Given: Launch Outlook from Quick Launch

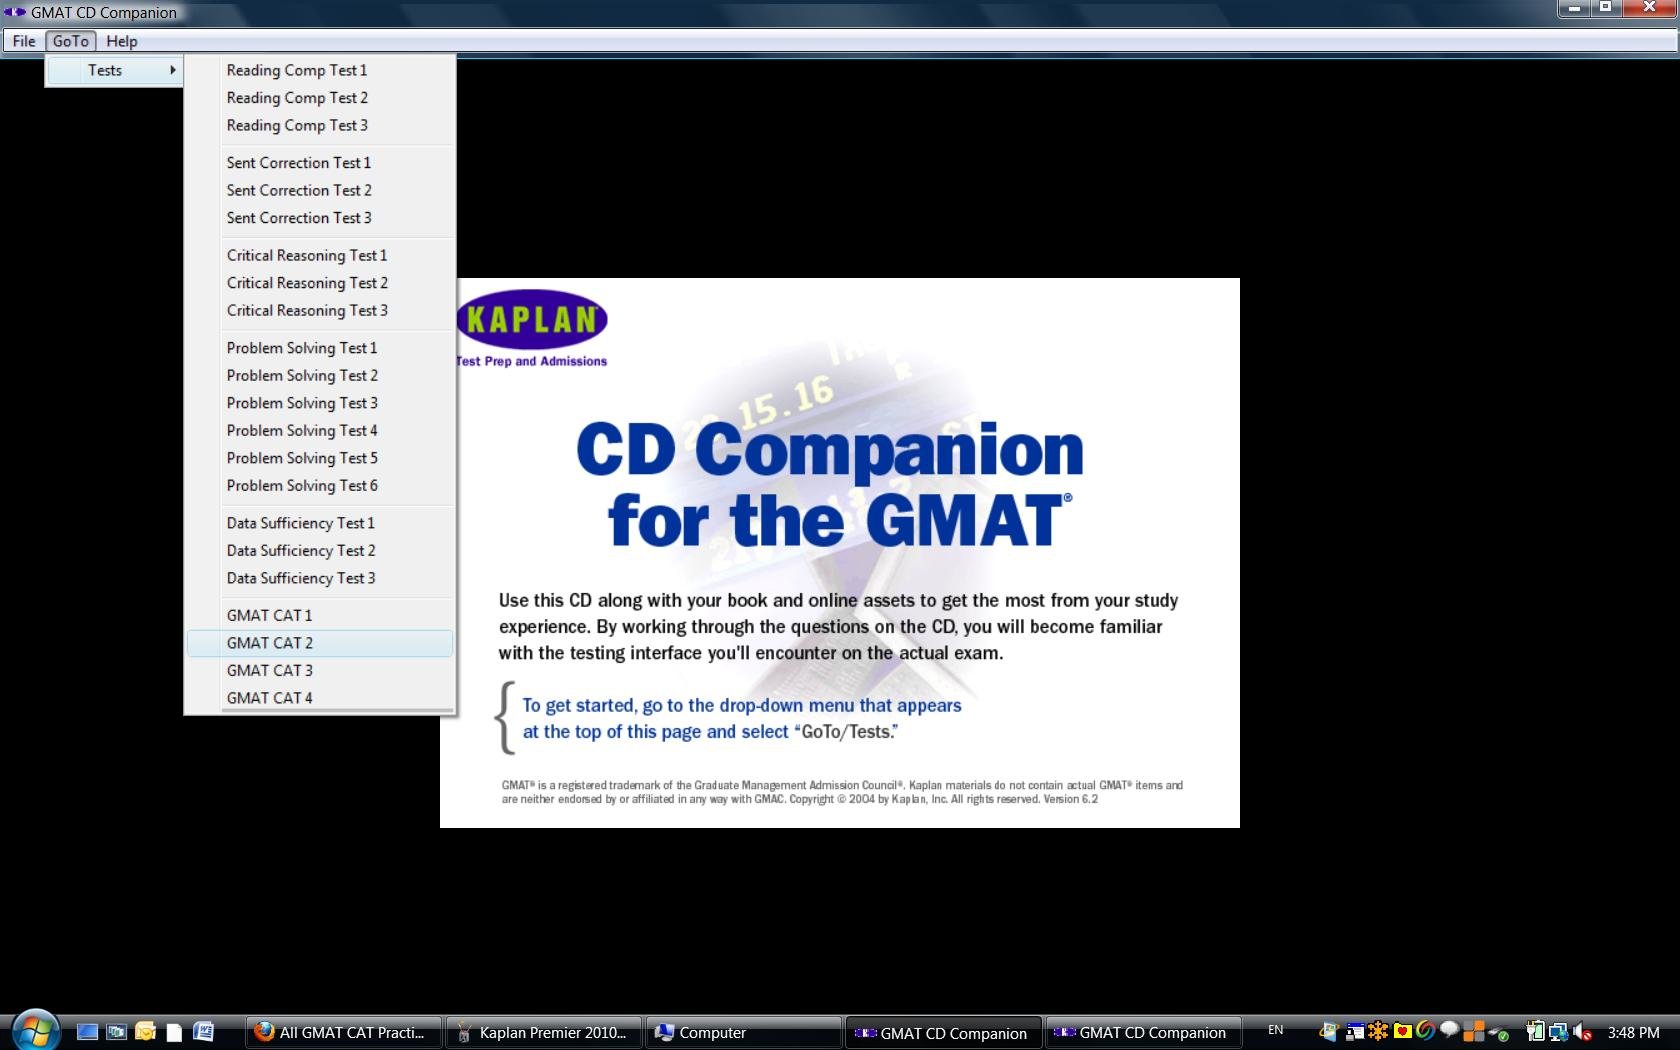Looking at the screenshot, I should point(146,1032).
